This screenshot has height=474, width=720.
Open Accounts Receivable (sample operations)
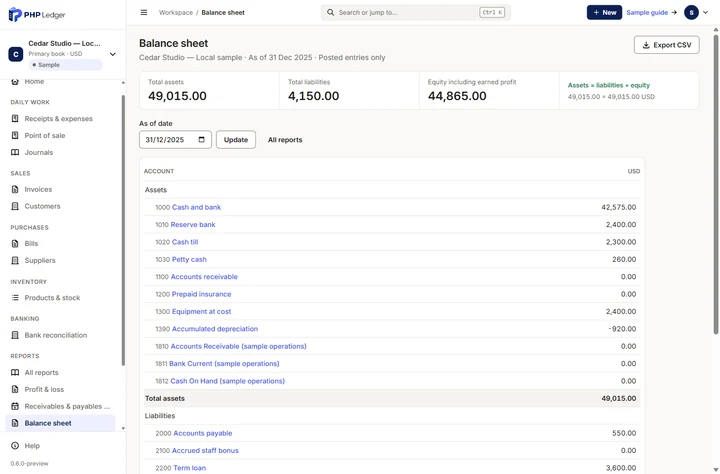[x=238, y=346]
